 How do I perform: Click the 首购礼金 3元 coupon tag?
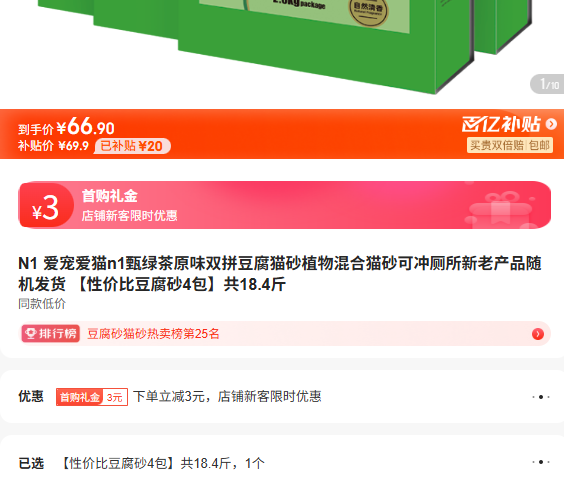pos(92,397)
